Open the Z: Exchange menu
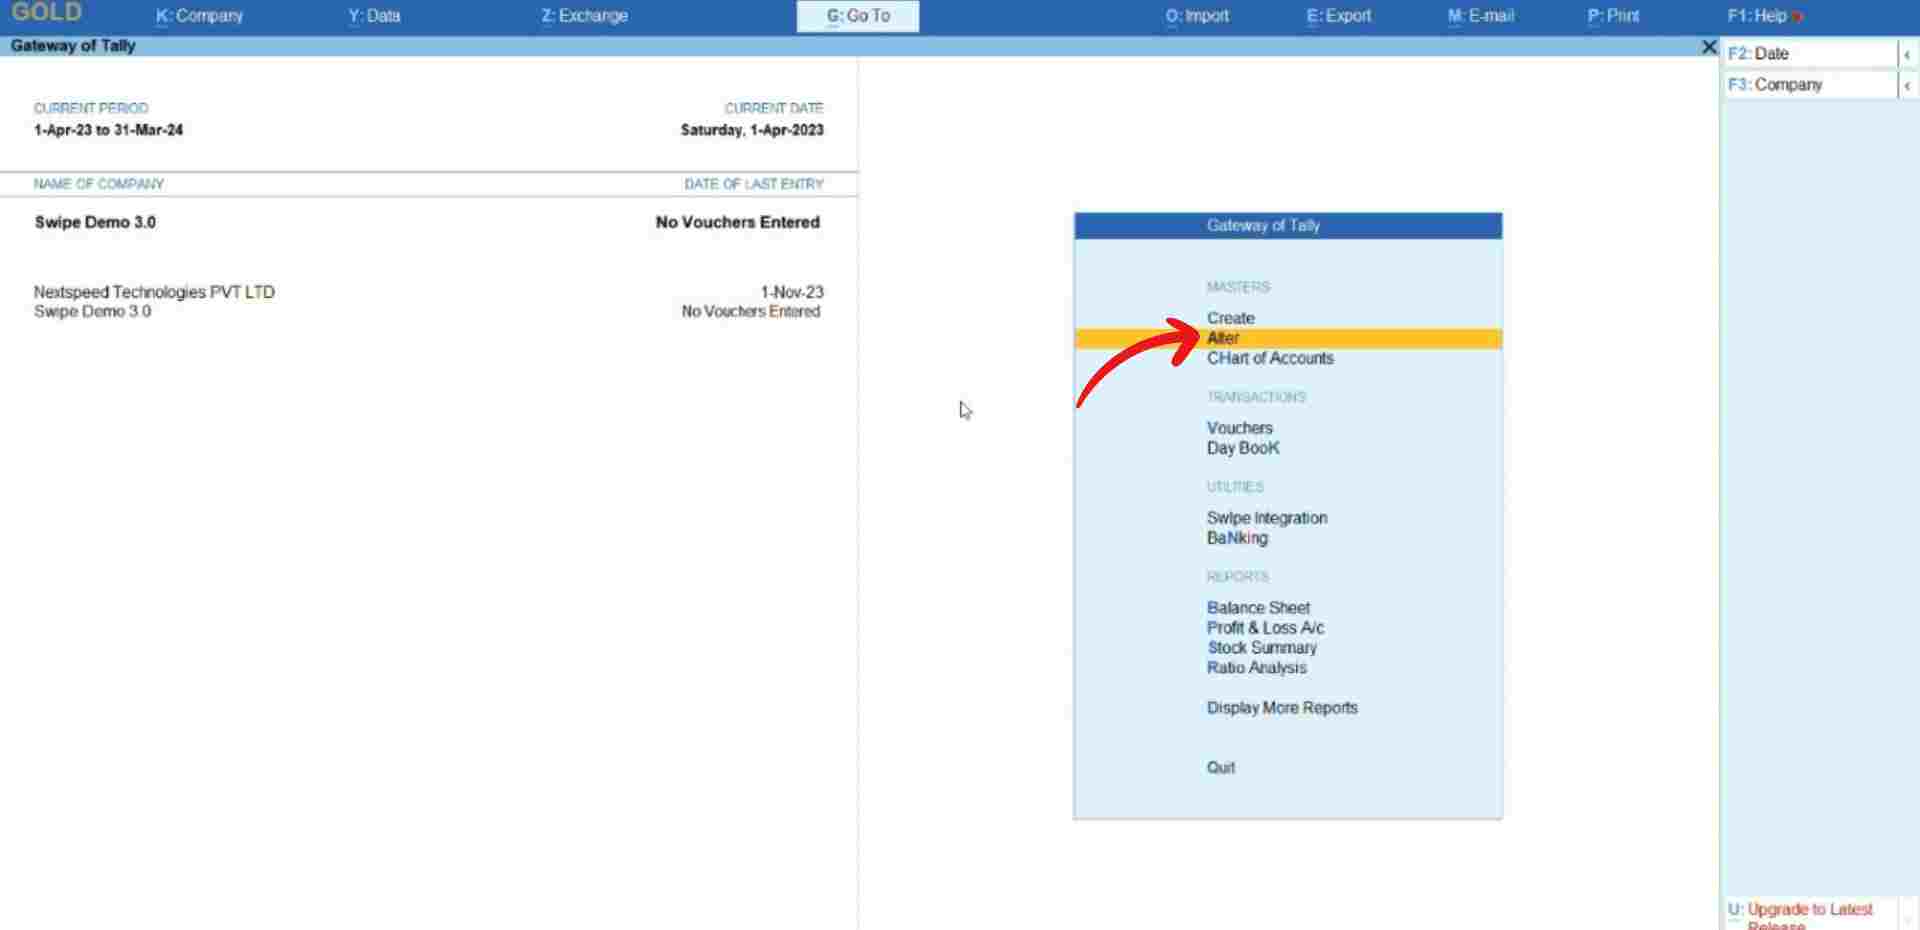This screenshot has width=1920, height=930. tap(584, 16)
